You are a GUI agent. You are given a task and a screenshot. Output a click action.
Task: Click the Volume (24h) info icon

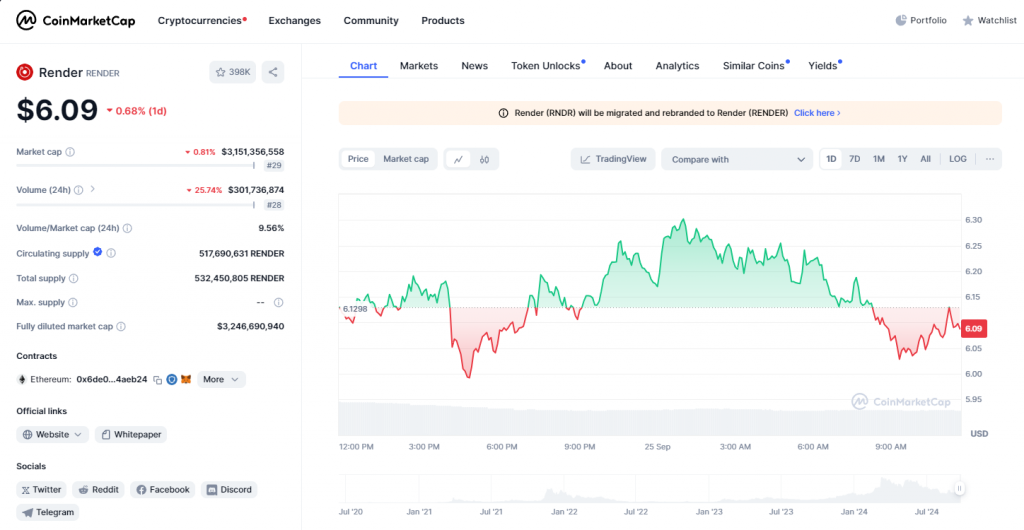click(78, 190)
